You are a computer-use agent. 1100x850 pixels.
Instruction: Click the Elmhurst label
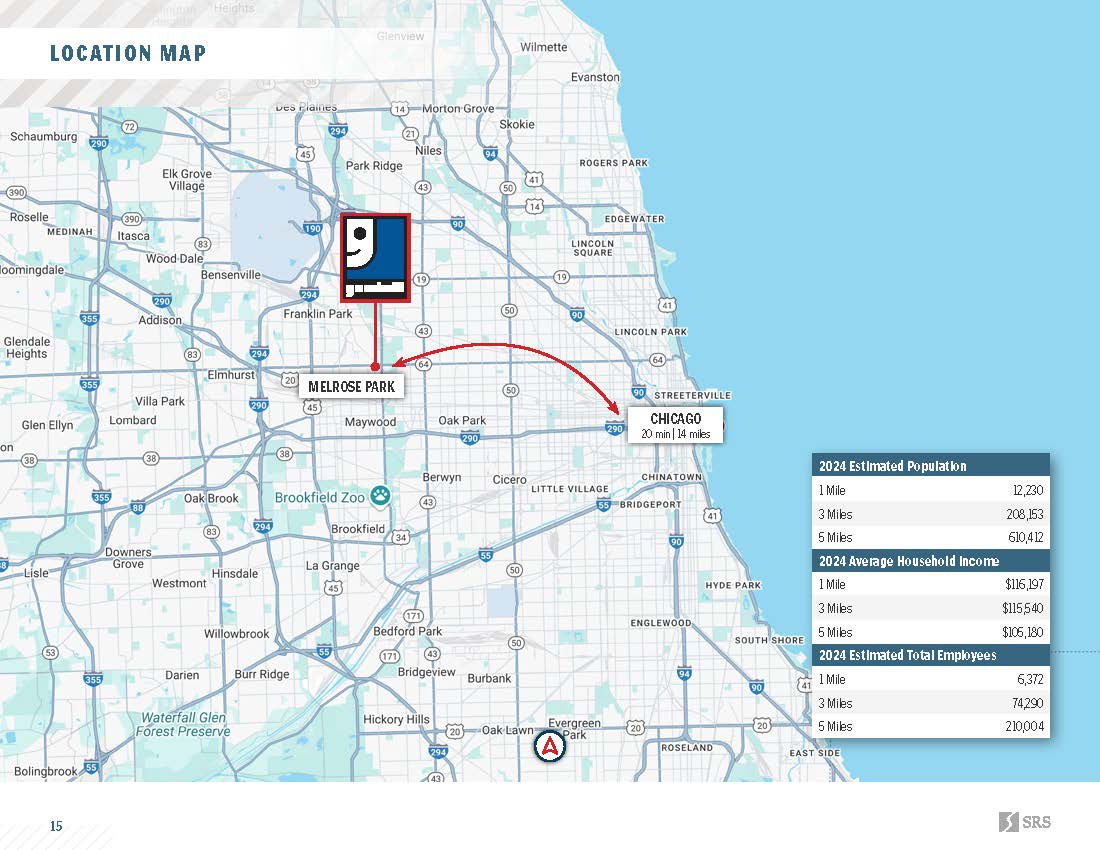[x=231, y=375]
